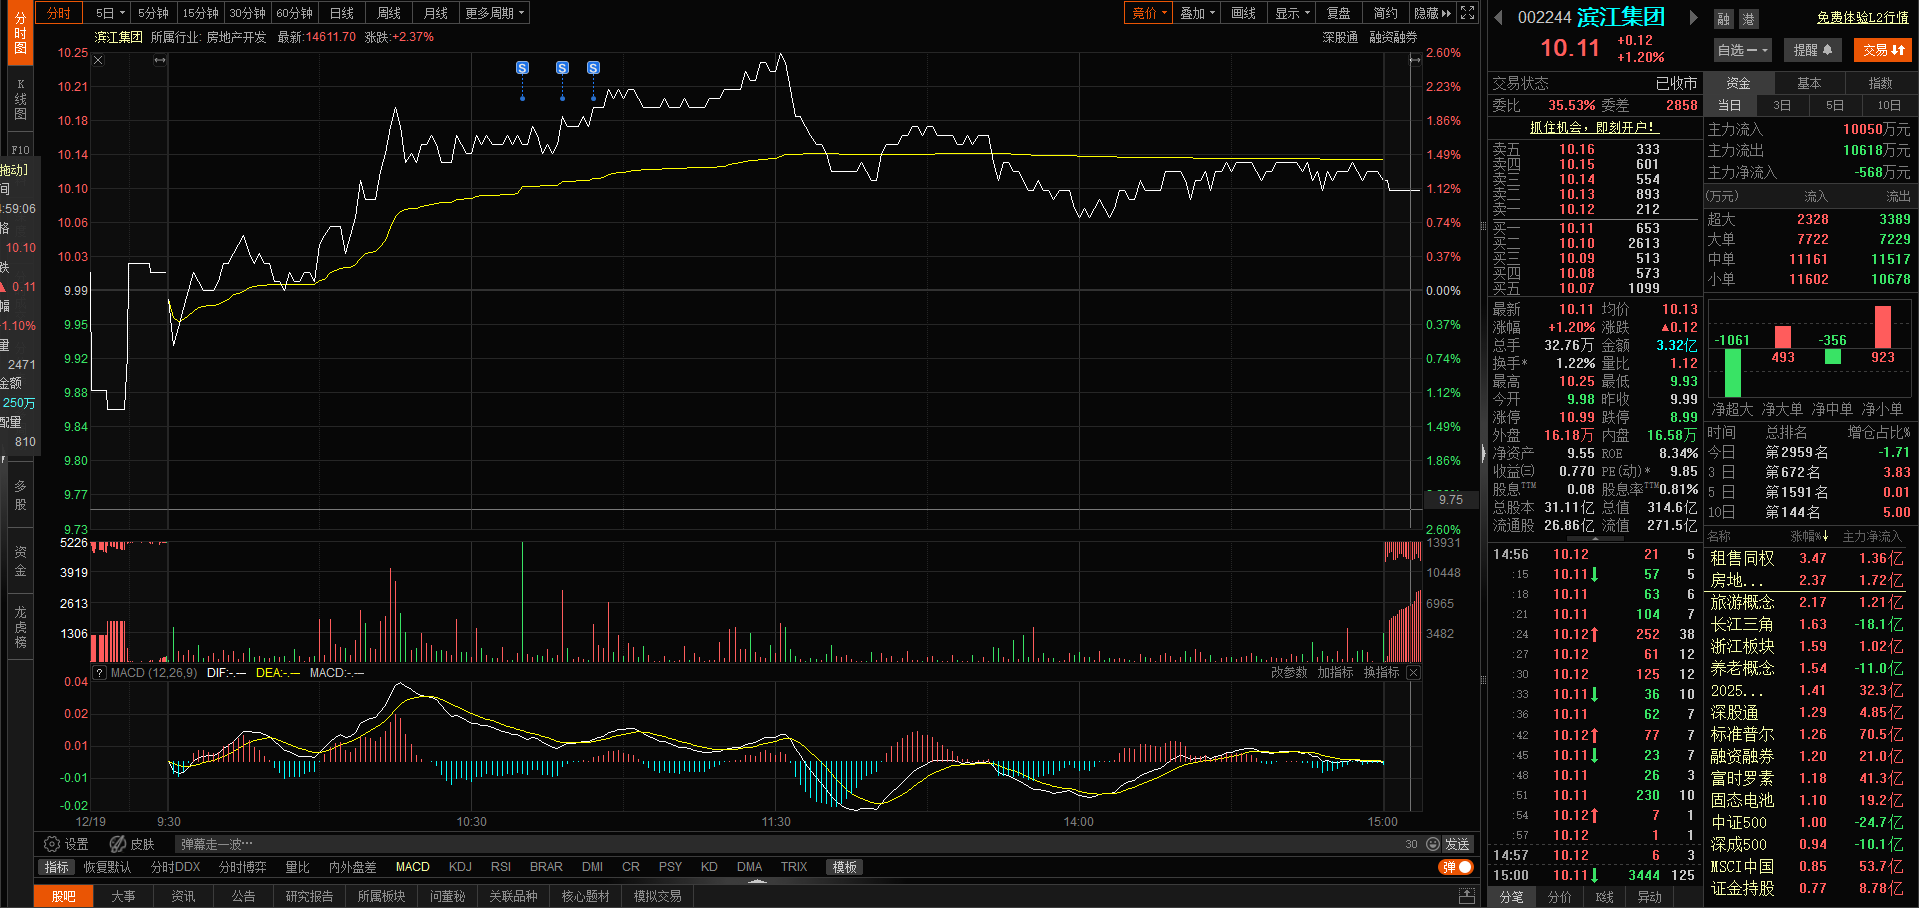Expand the 叠加 overlay dropdown
Viewport: 1919px width, 908px height.
tap(1197, 13)
